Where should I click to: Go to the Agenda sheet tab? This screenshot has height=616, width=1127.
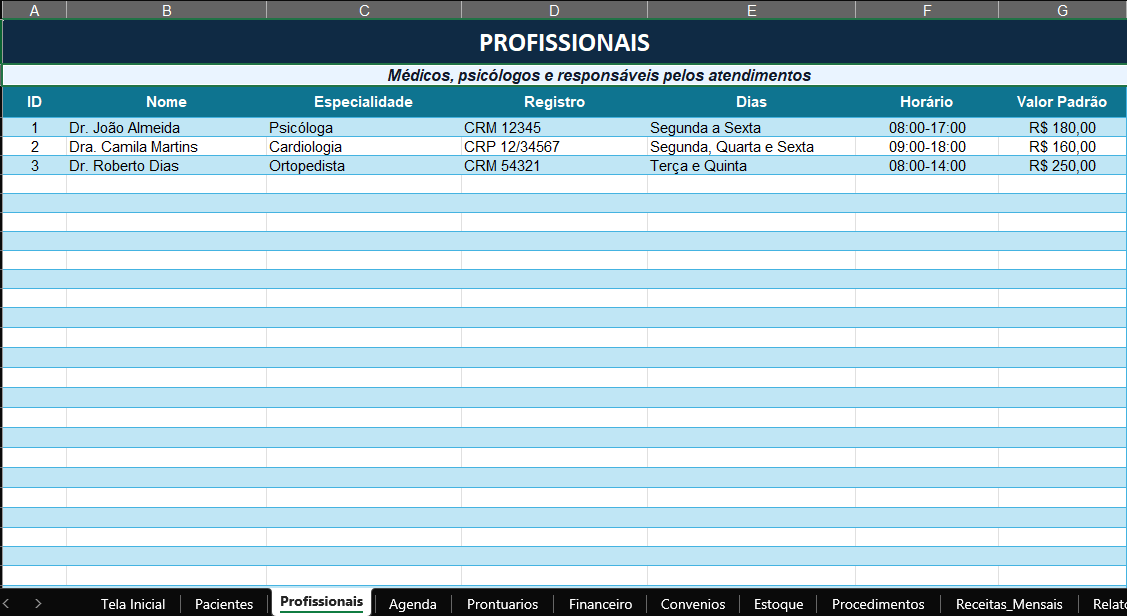click(413, 604)
